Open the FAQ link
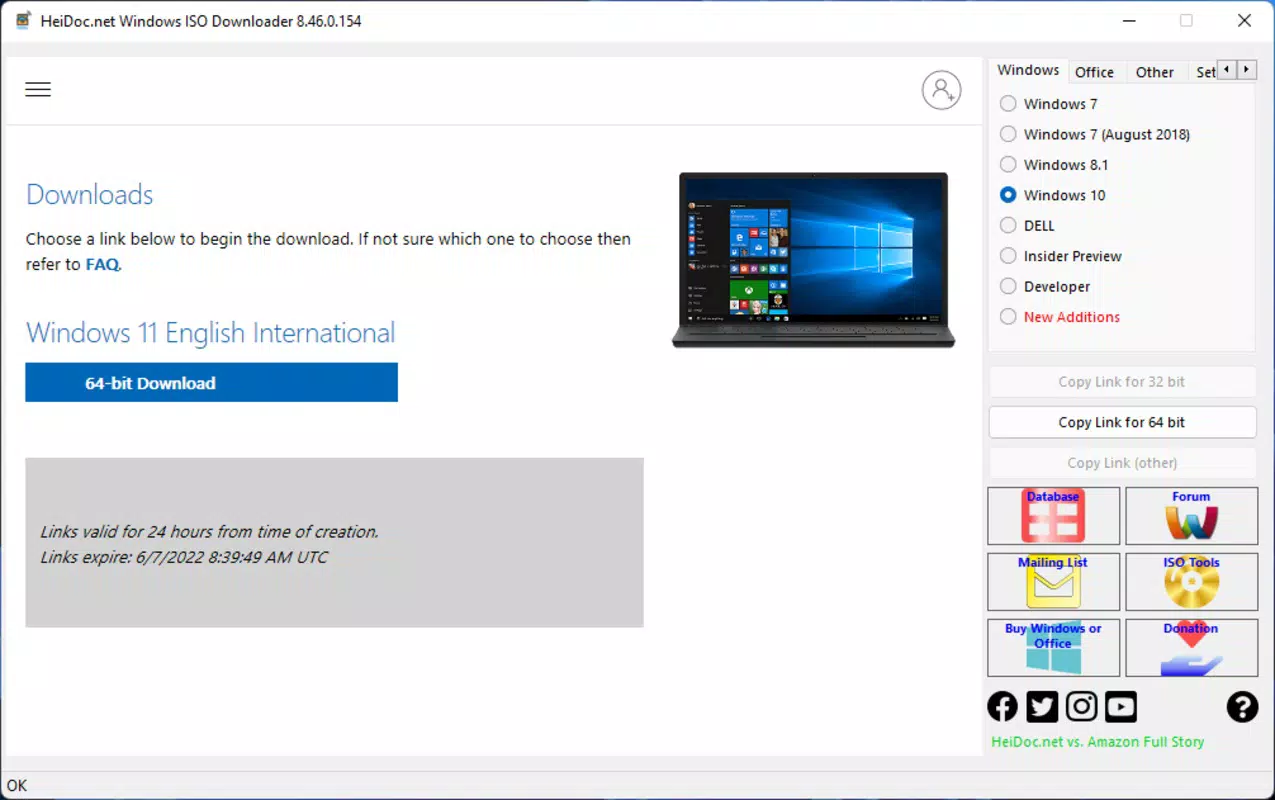Screen dimensions: 1275x800 click(x=102, y=265)
